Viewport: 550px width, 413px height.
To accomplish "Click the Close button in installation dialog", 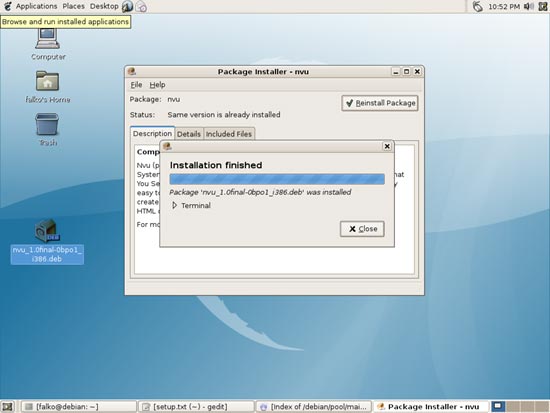I will (362, 229).
